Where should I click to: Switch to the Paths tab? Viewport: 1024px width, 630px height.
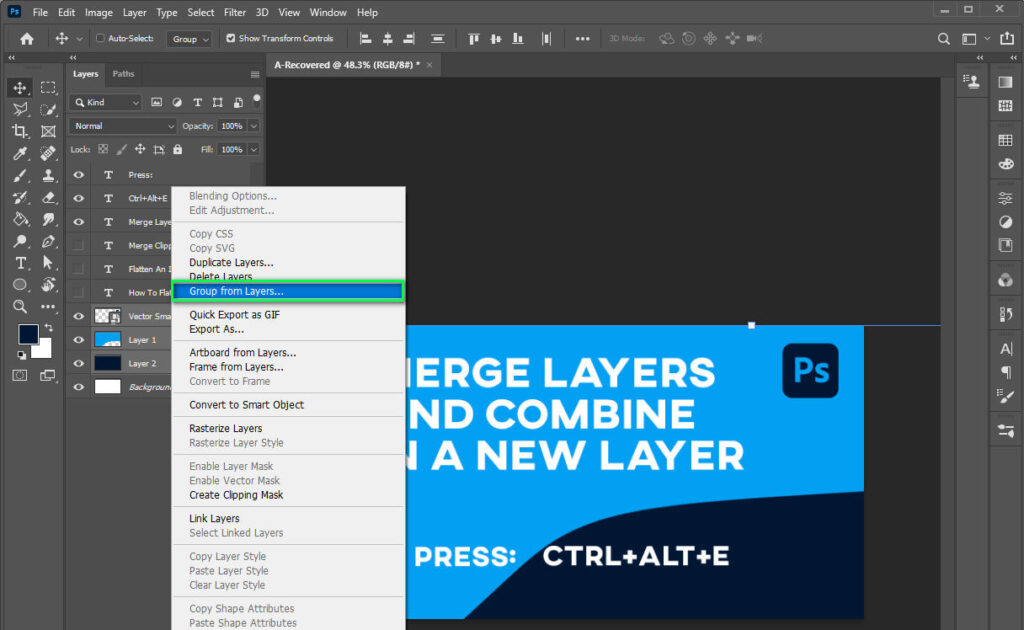123,73
